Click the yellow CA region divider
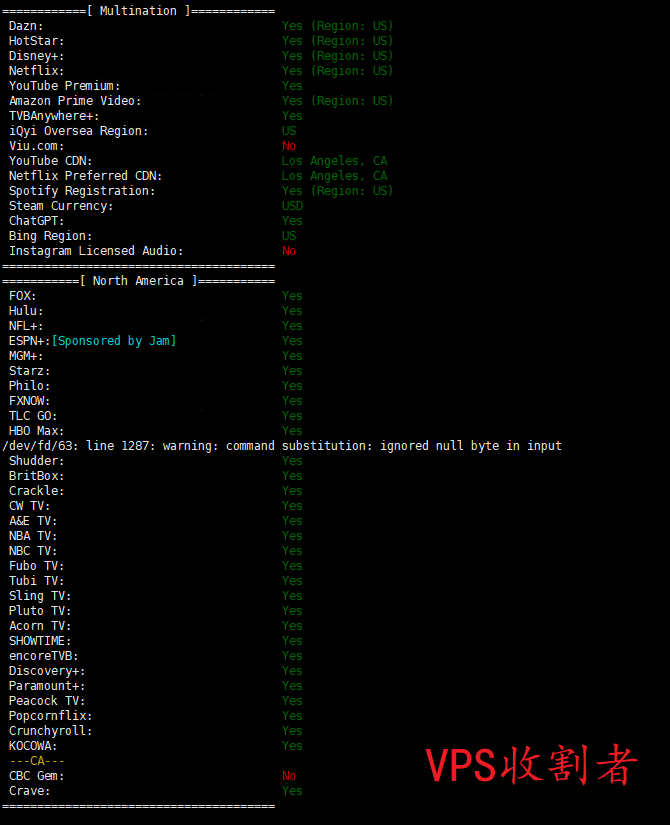 pyautogui.click(x=37, y=761)
